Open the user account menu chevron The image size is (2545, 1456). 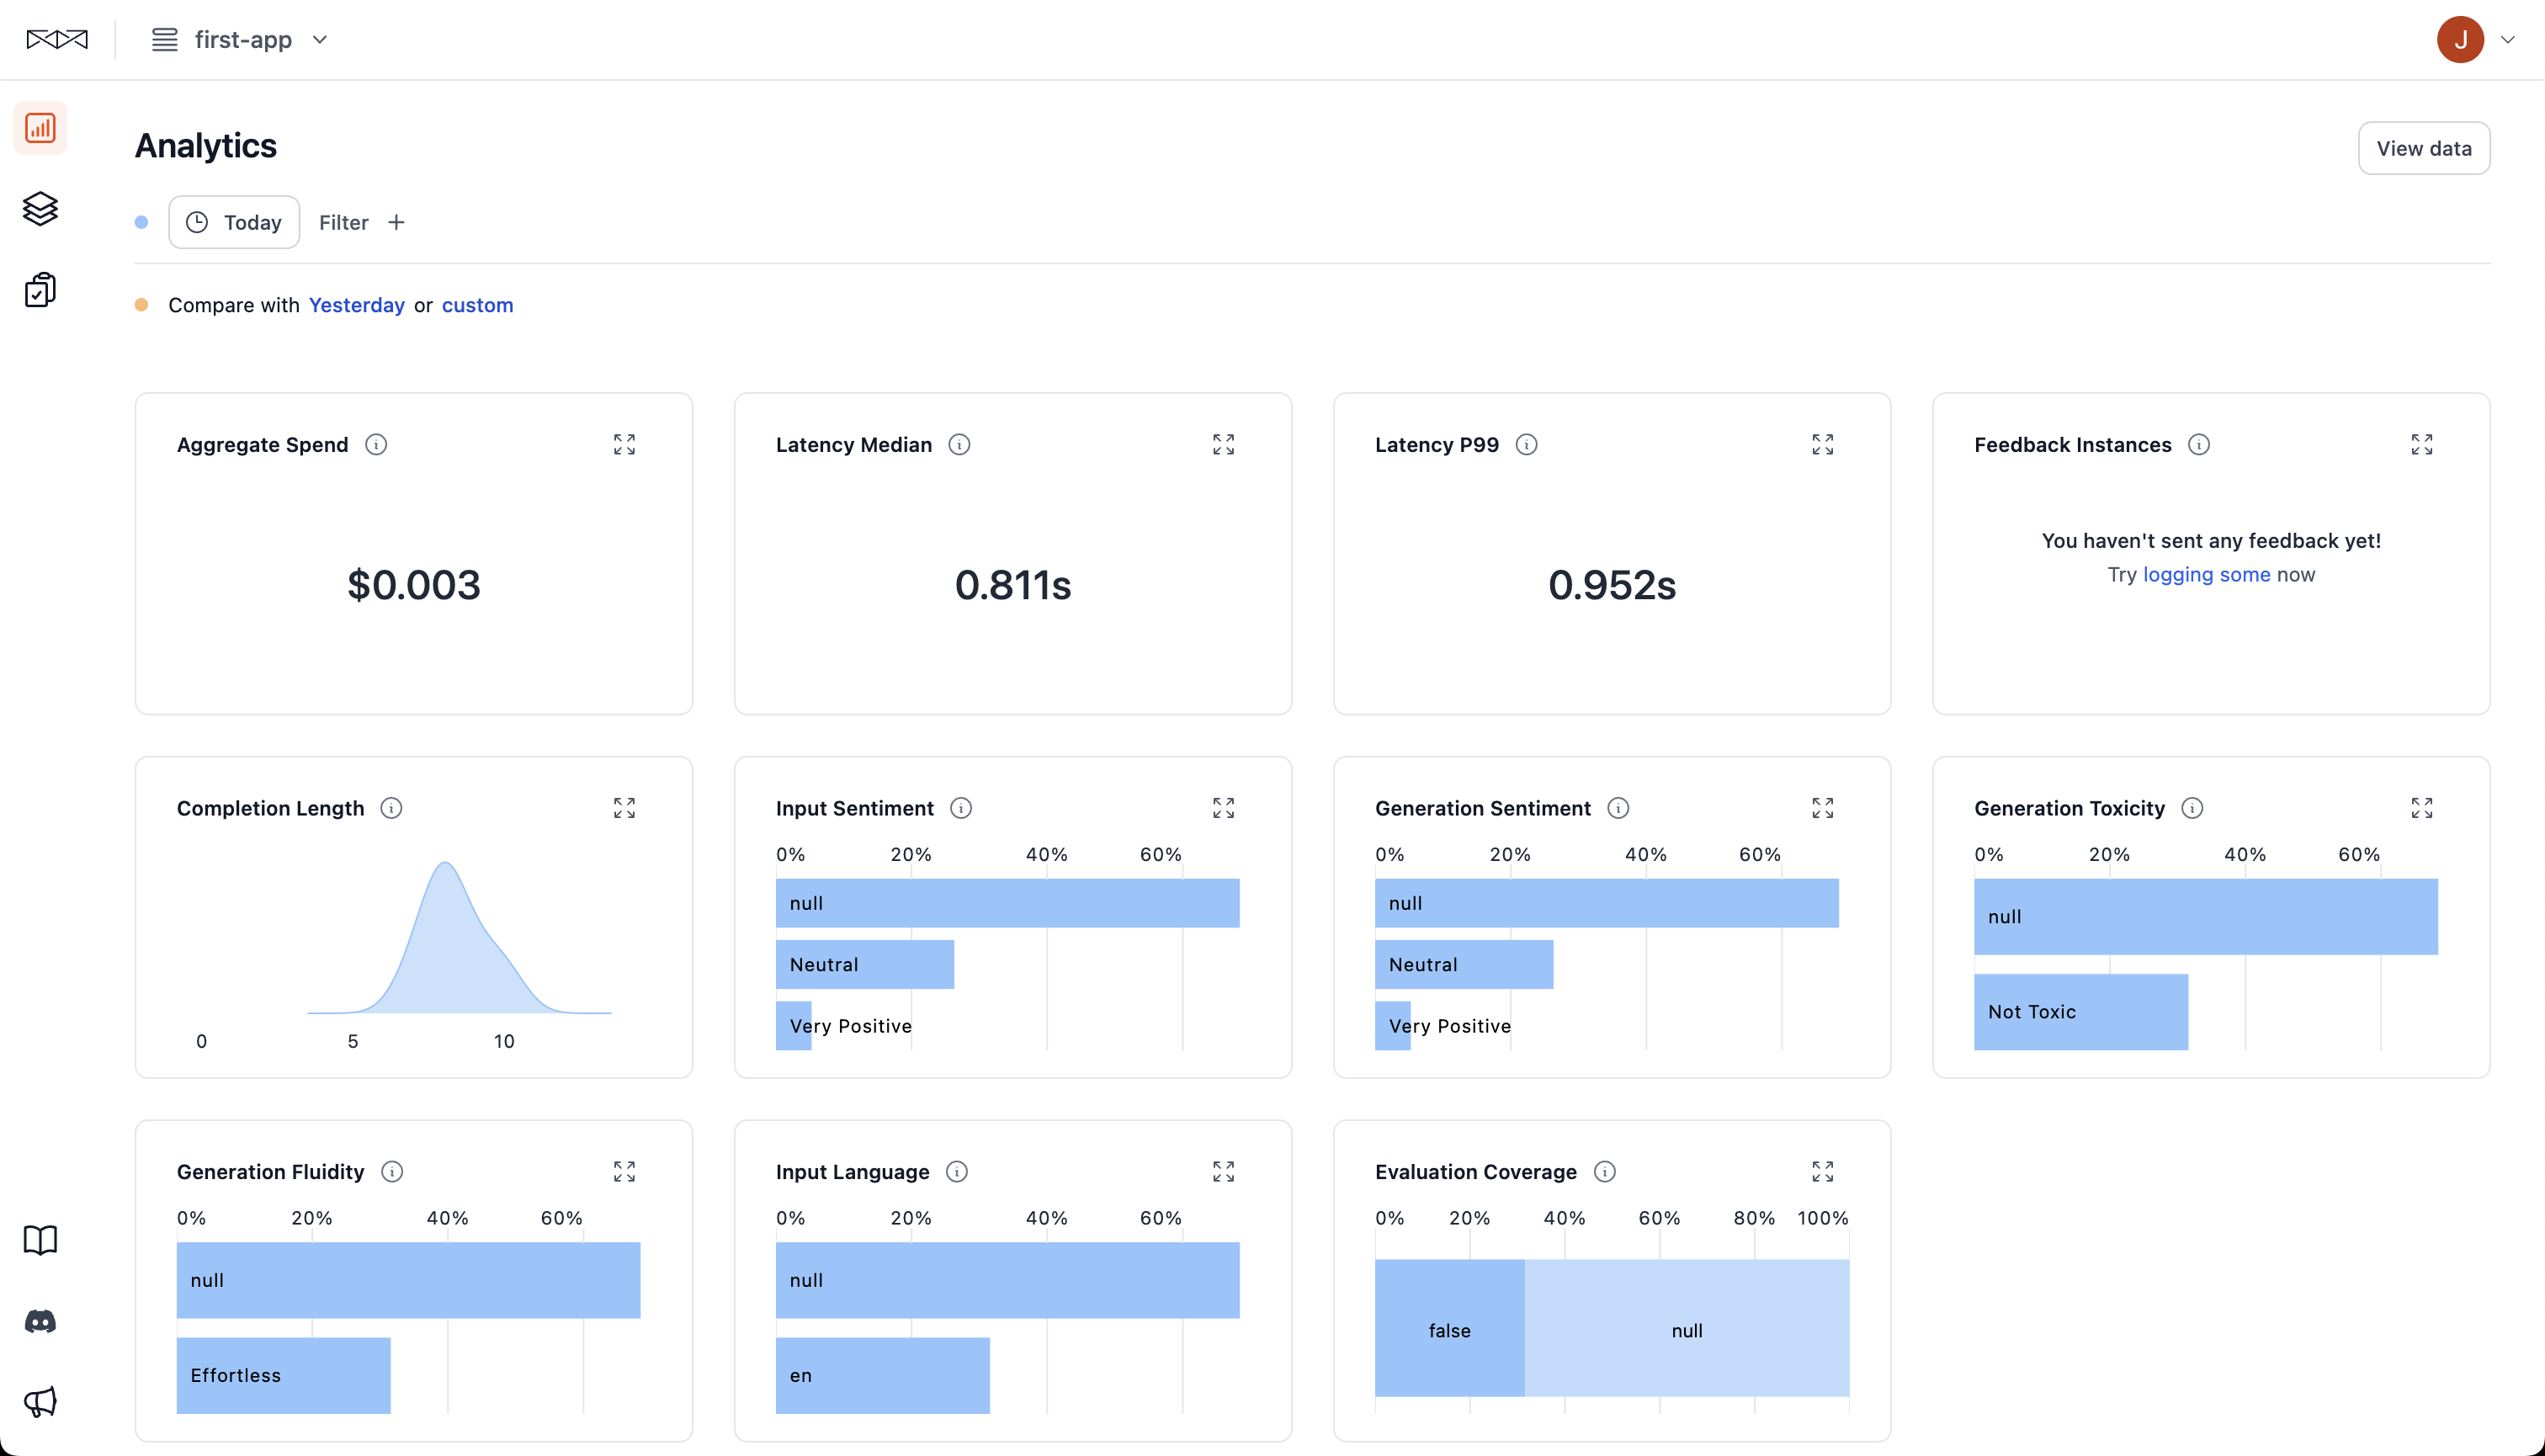pyautogui.click(x=2507, y=40)
